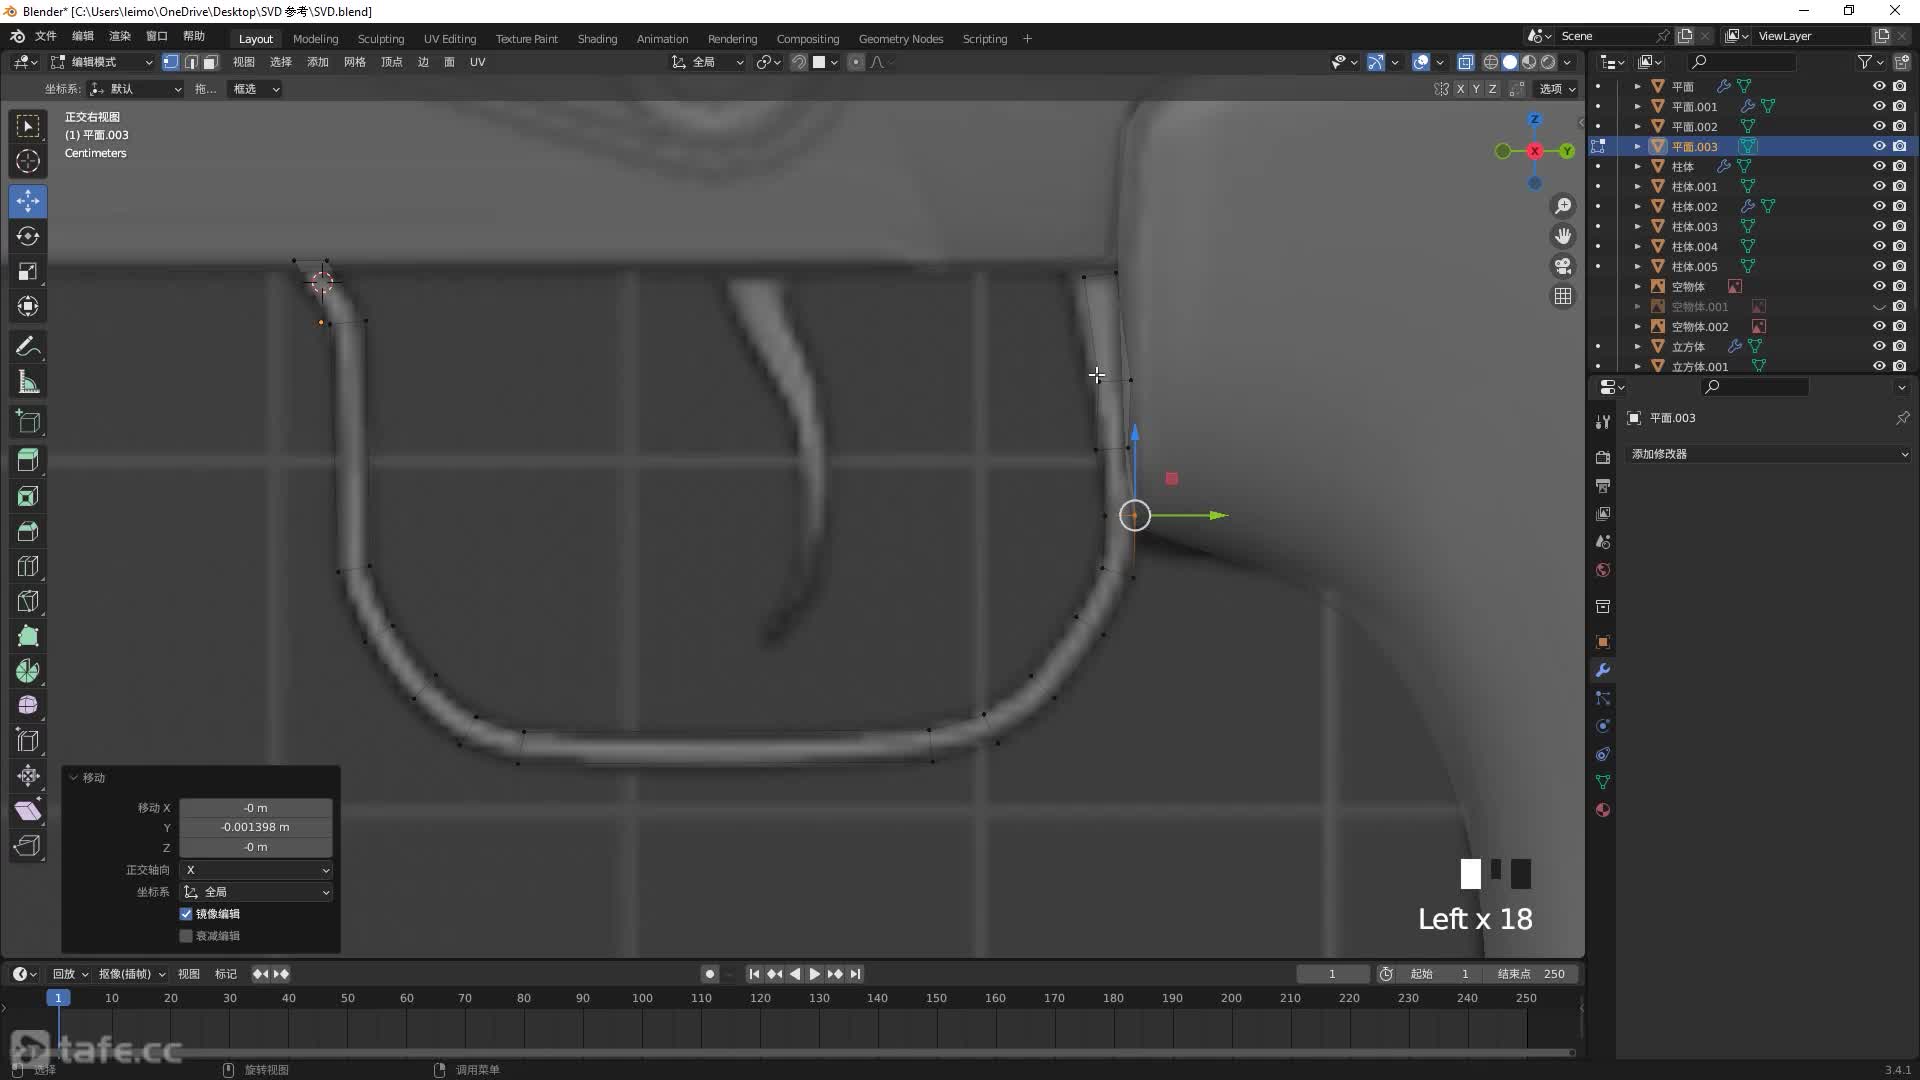Select the Shear tool

coord(28,811)
